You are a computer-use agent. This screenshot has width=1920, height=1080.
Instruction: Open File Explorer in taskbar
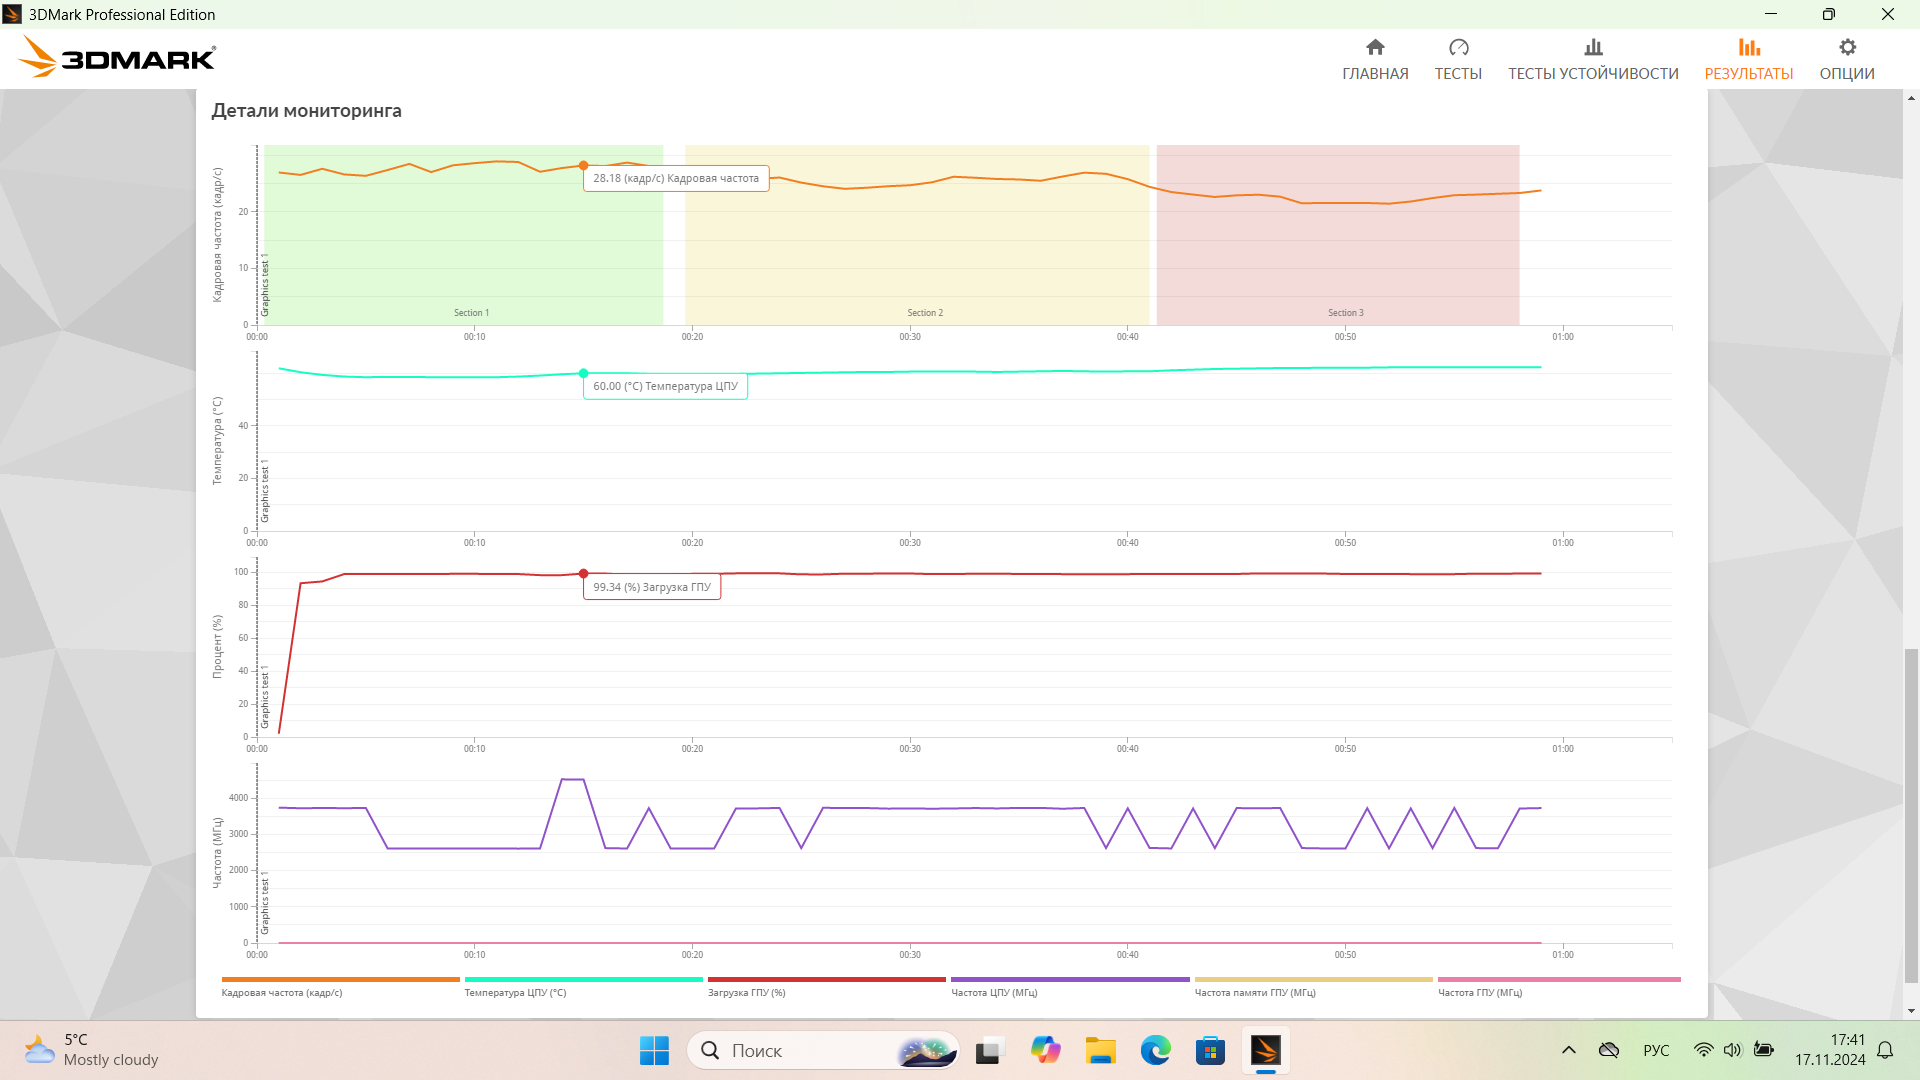(1100, 1050)
